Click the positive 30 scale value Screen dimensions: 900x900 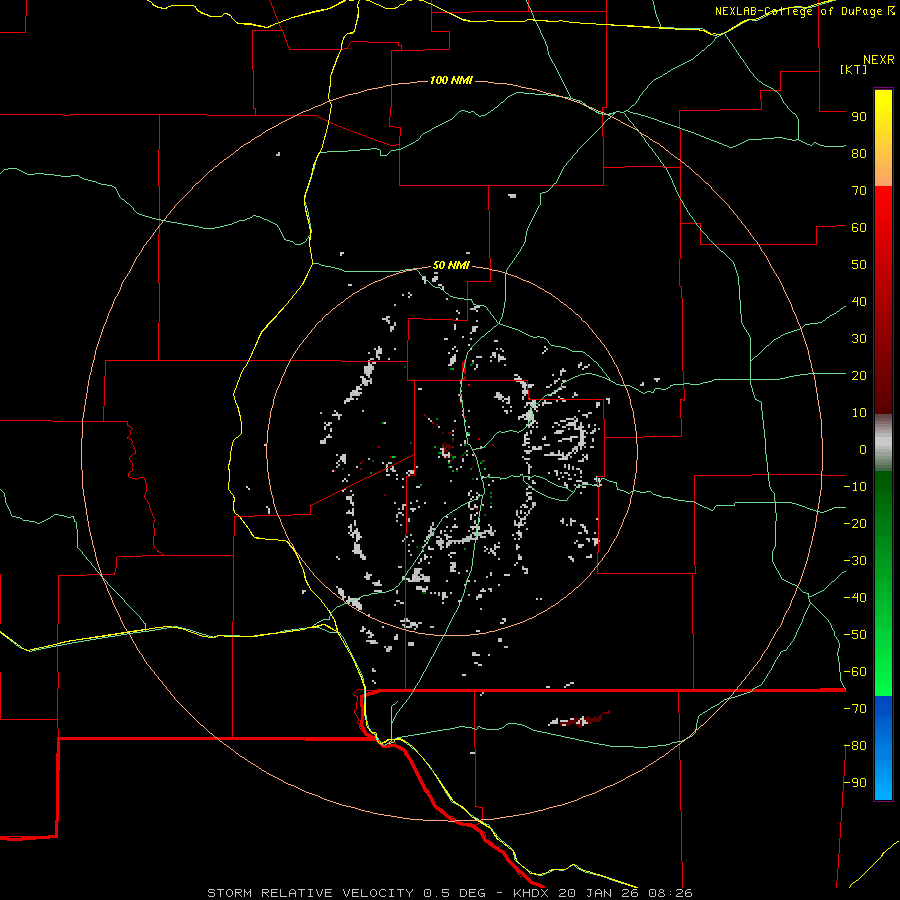click(859, 339)
